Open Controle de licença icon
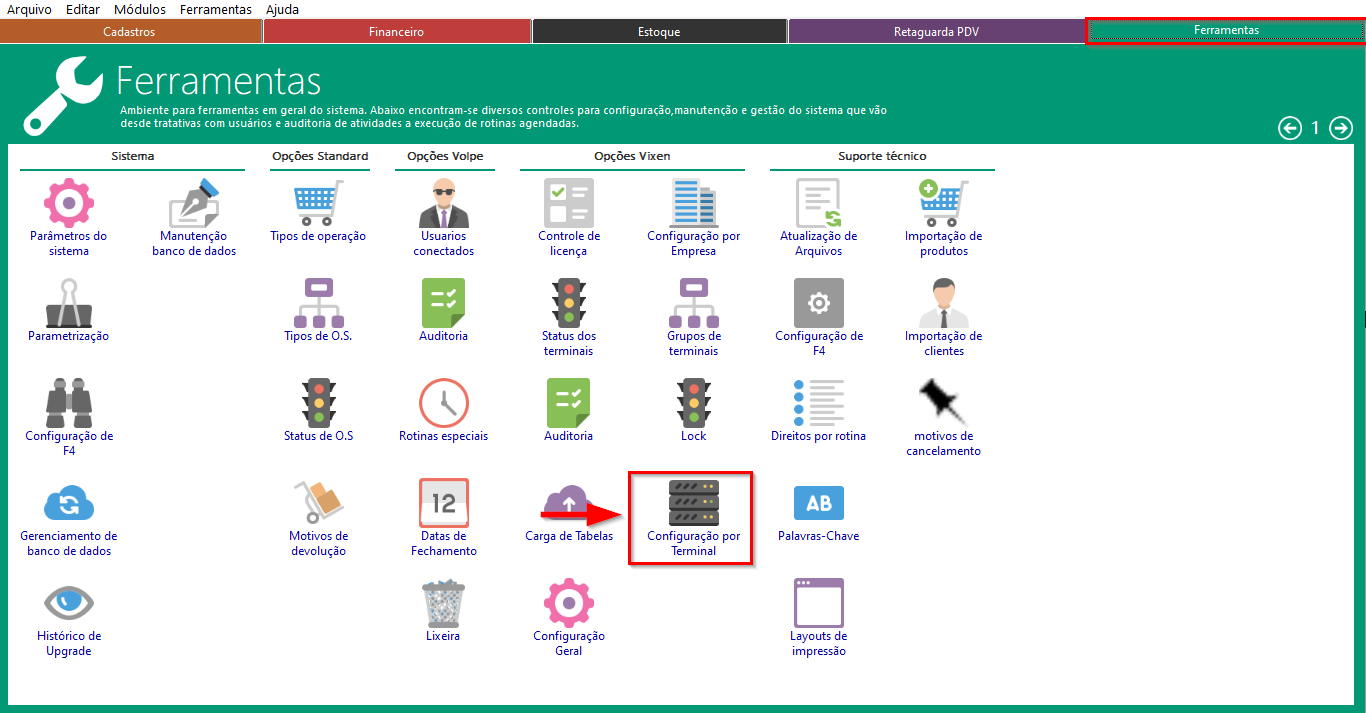This screenshot has width=1366, height=713. pos(568,203)
